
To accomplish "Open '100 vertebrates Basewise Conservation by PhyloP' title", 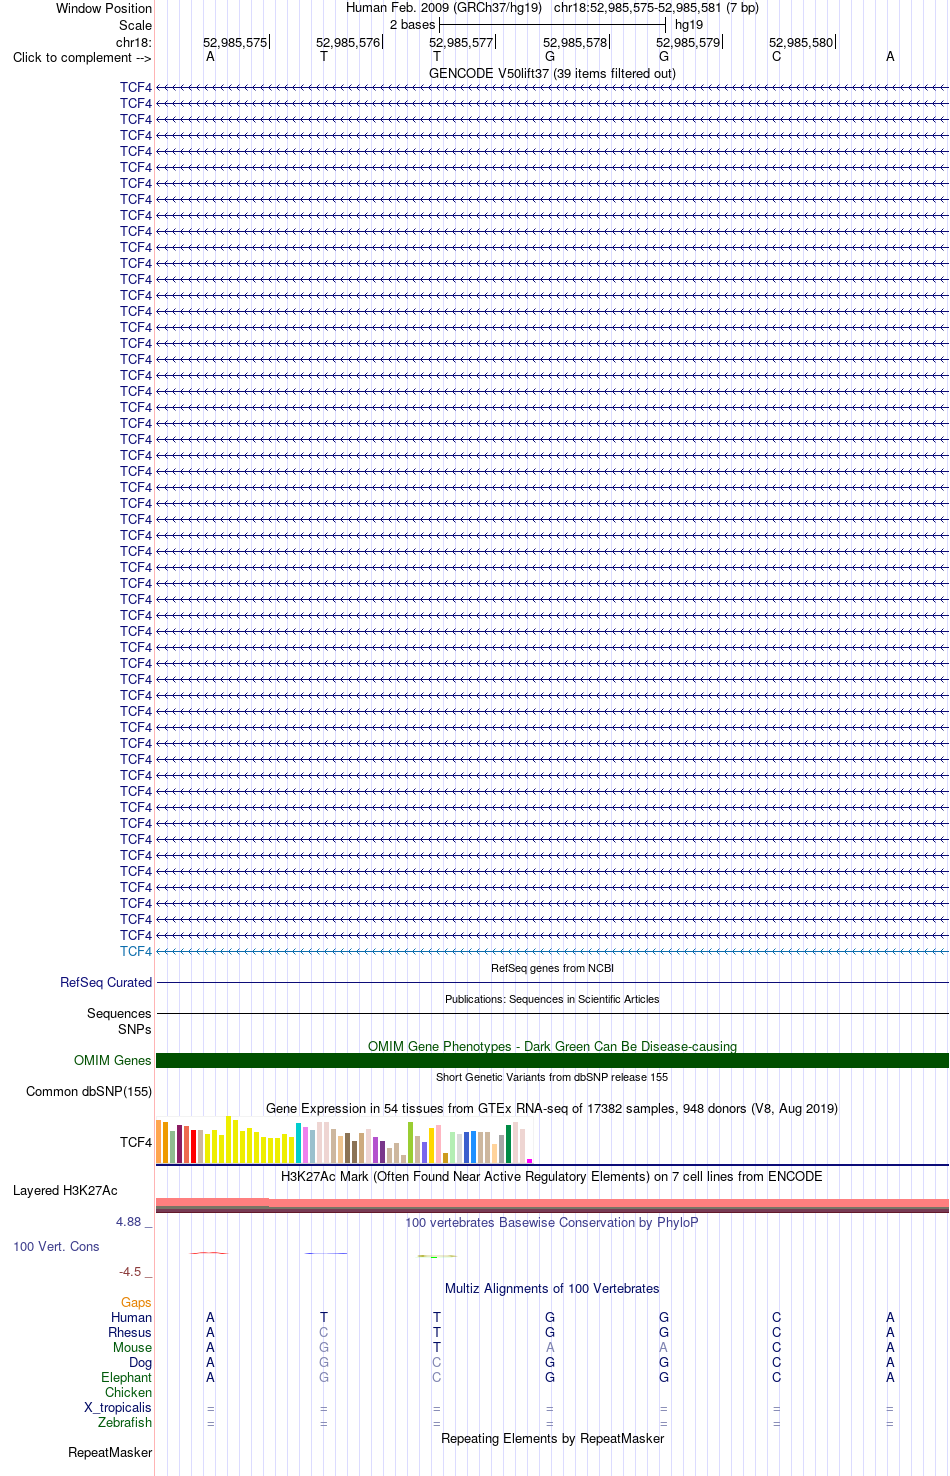I will click(552, 1222).
